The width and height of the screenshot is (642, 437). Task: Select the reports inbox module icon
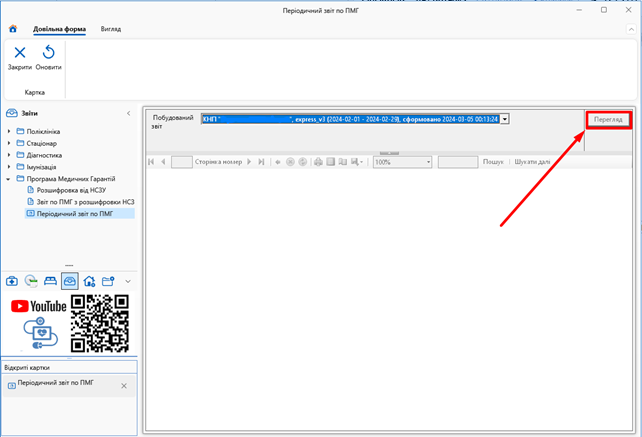[70, 281]
